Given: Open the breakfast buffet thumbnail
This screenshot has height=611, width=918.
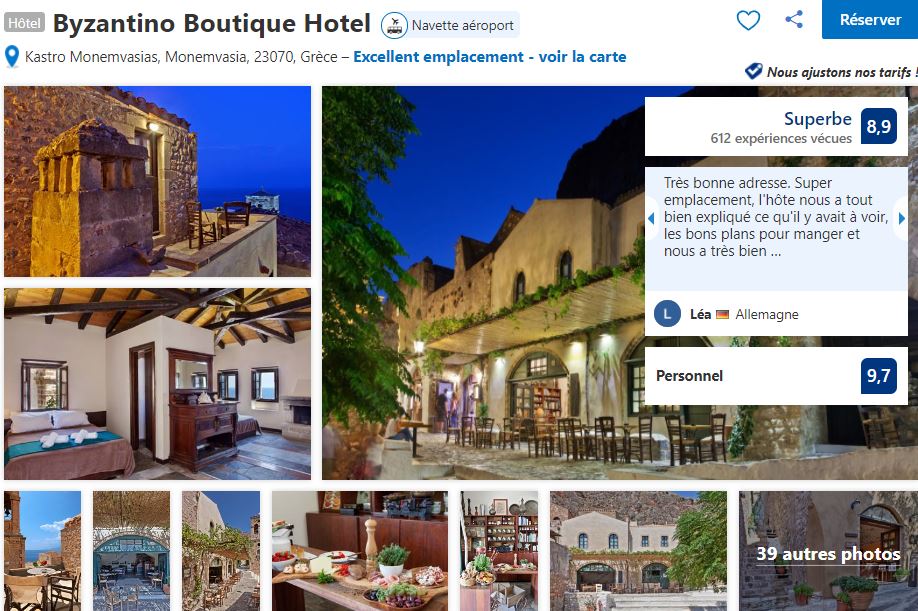Looking at the screenshot, I should point(359,551).
